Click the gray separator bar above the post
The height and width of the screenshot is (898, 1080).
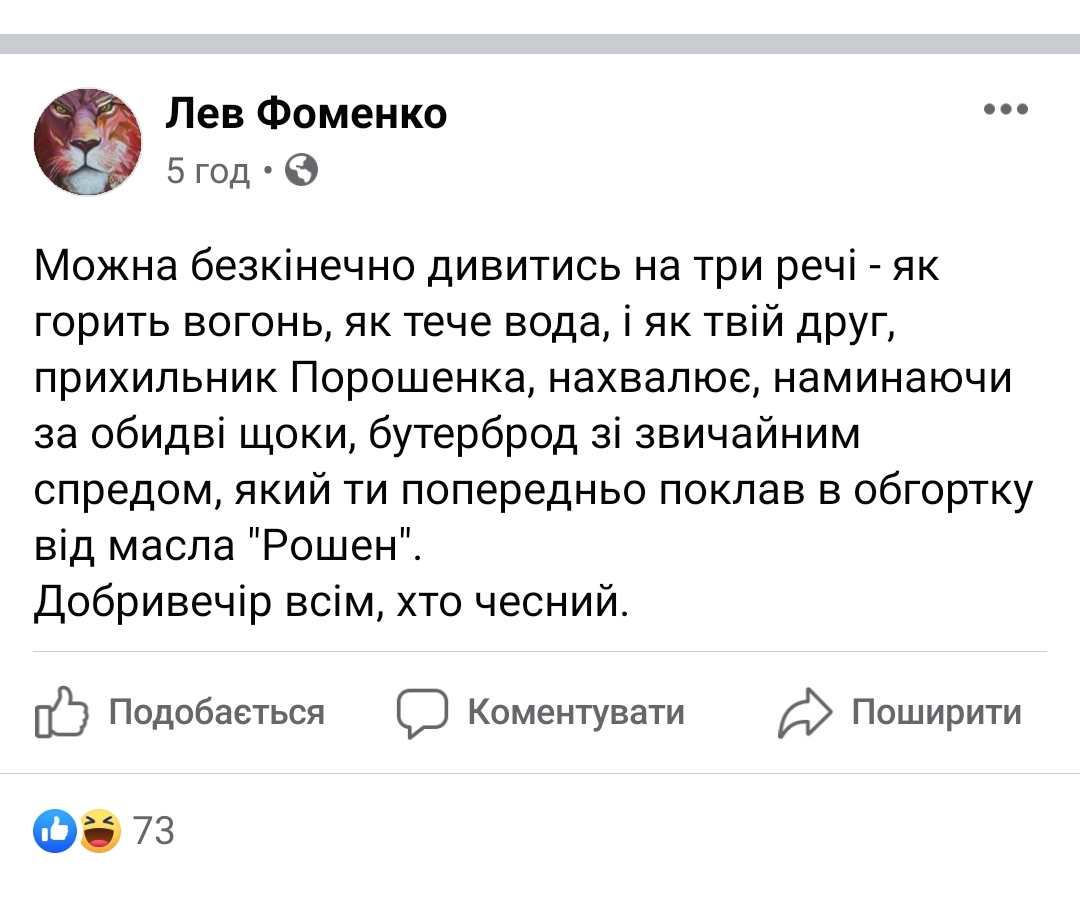pos(540,43)
